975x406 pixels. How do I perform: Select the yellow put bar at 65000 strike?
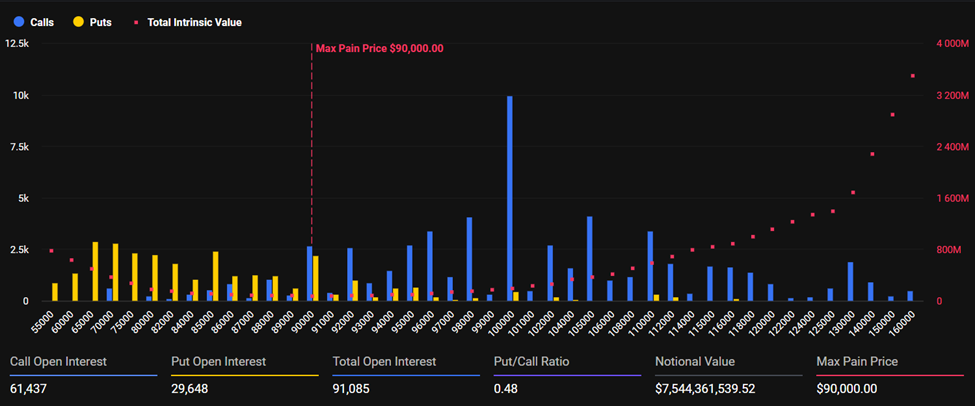(96, 271)
